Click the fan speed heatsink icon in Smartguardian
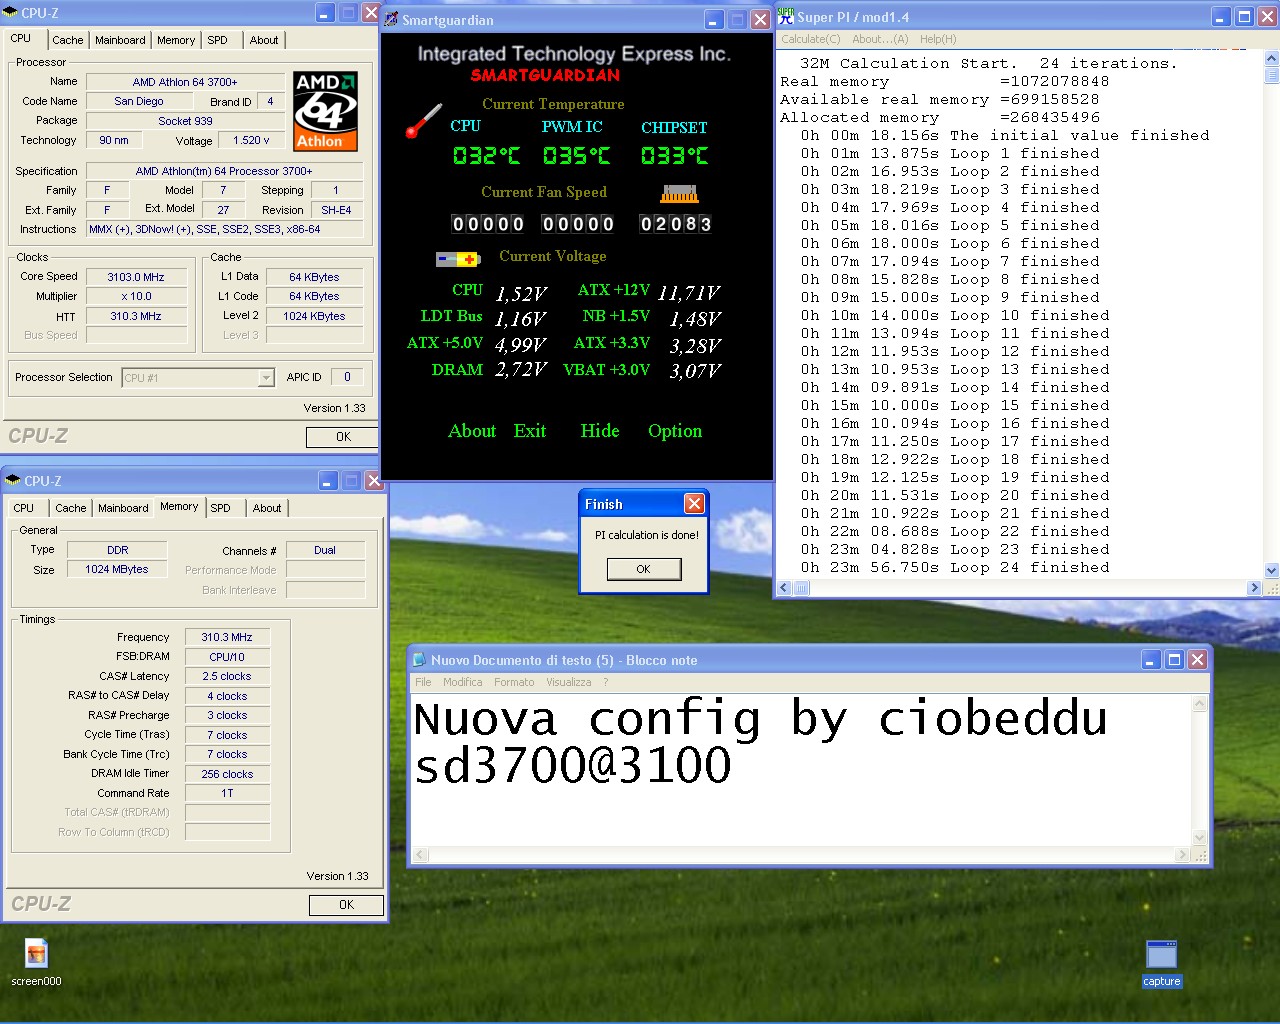 point(679,194)
